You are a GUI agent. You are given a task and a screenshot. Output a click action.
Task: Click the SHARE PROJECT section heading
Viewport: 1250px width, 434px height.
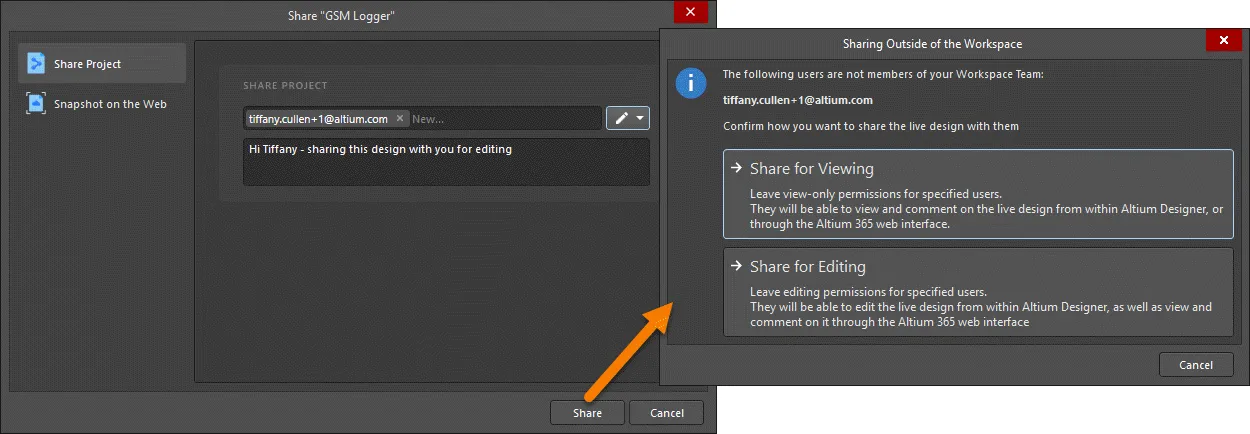tap(285, 86)
